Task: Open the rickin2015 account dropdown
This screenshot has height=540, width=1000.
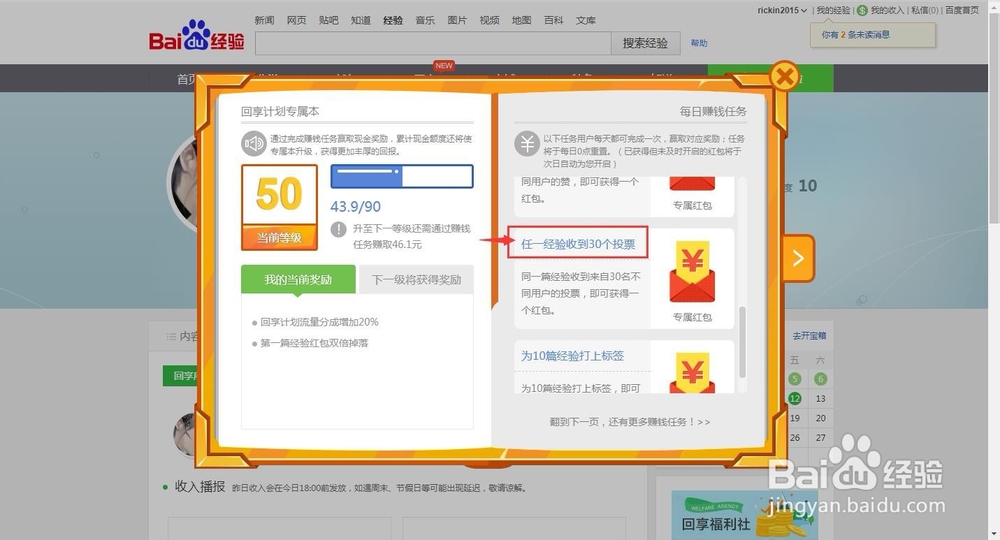Action: (782, 10)
